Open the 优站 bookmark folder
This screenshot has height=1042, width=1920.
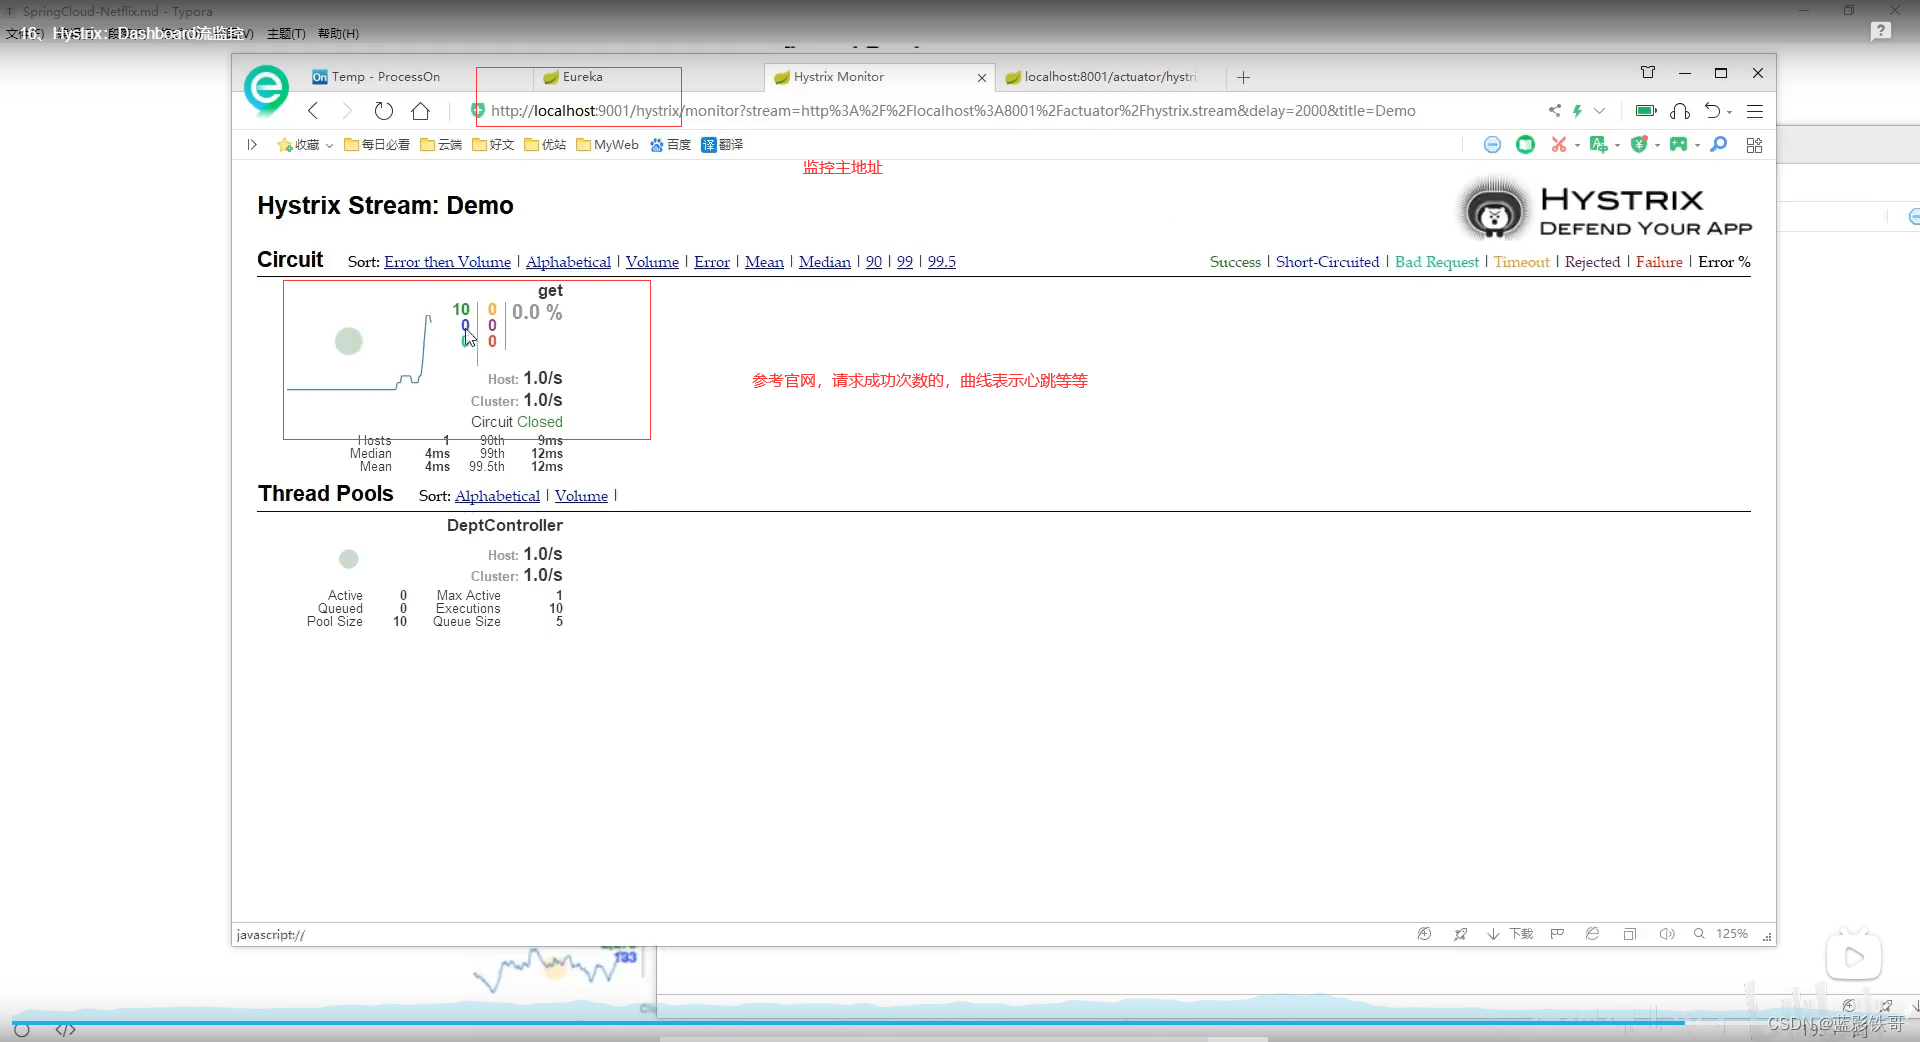coord(545,145)
